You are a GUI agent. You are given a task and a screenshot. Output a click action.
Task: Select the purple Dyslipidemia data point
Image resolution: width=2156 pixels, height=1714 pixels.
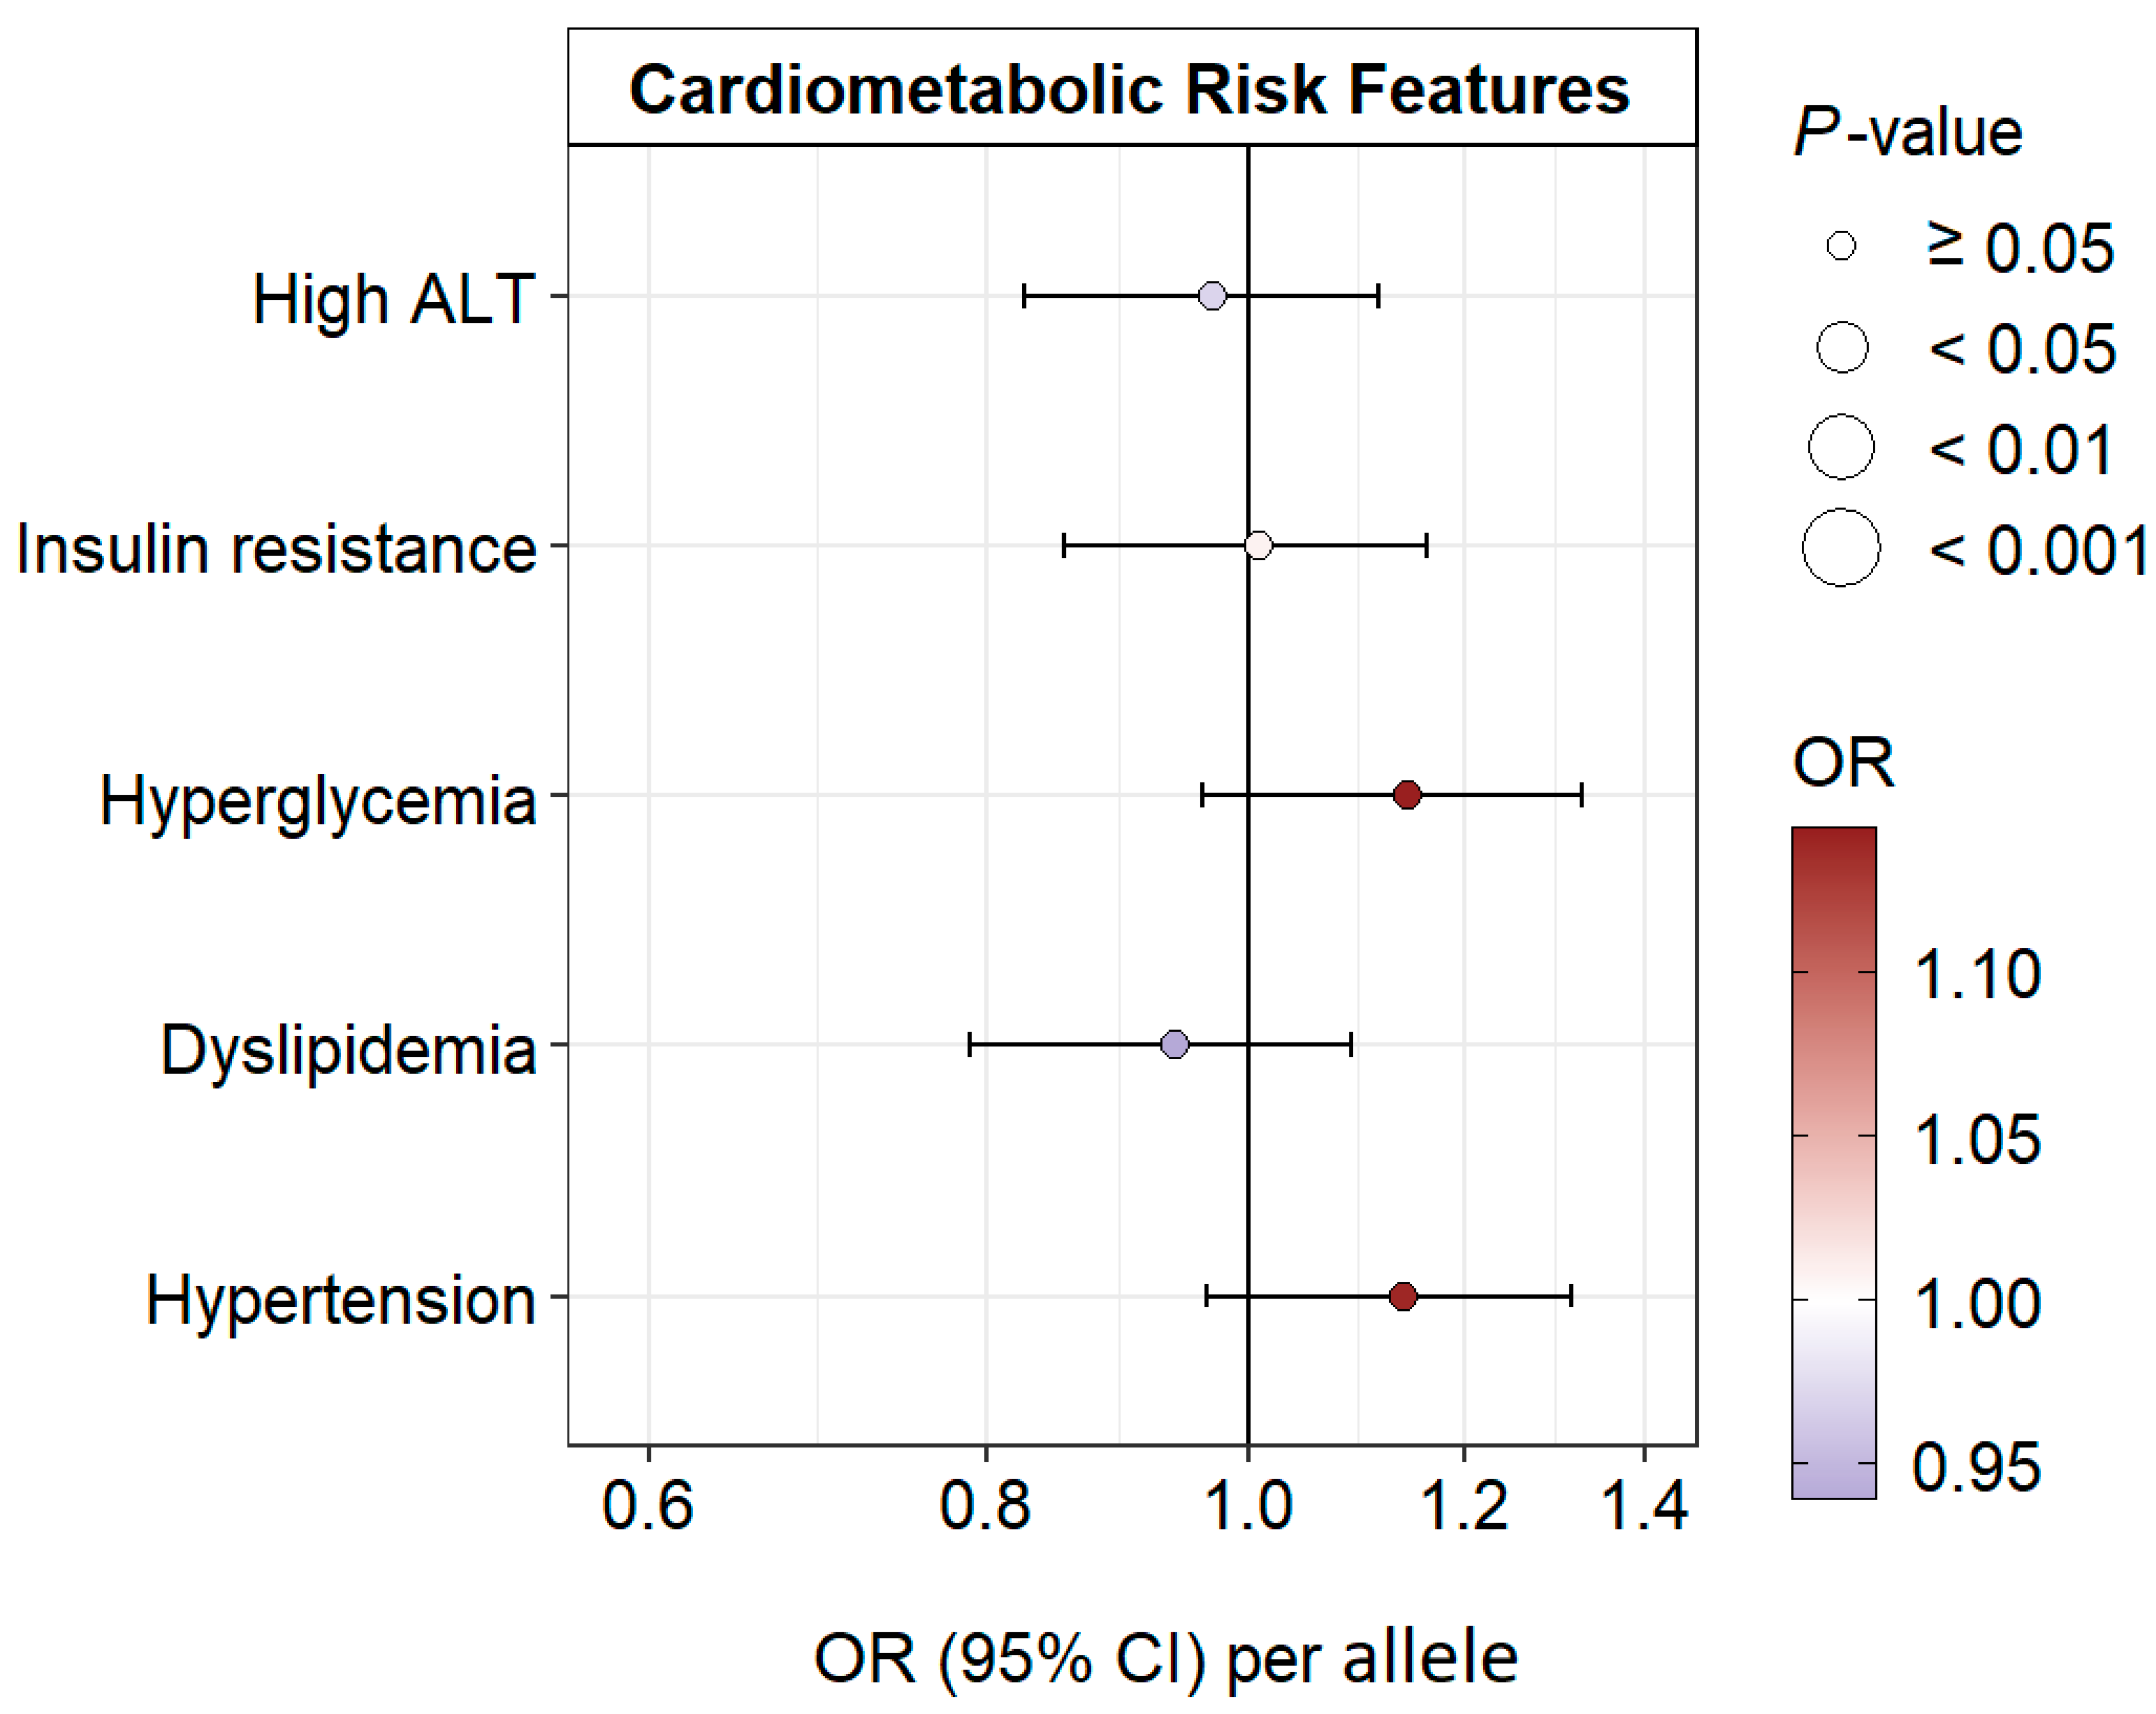click(1175, 1045)
